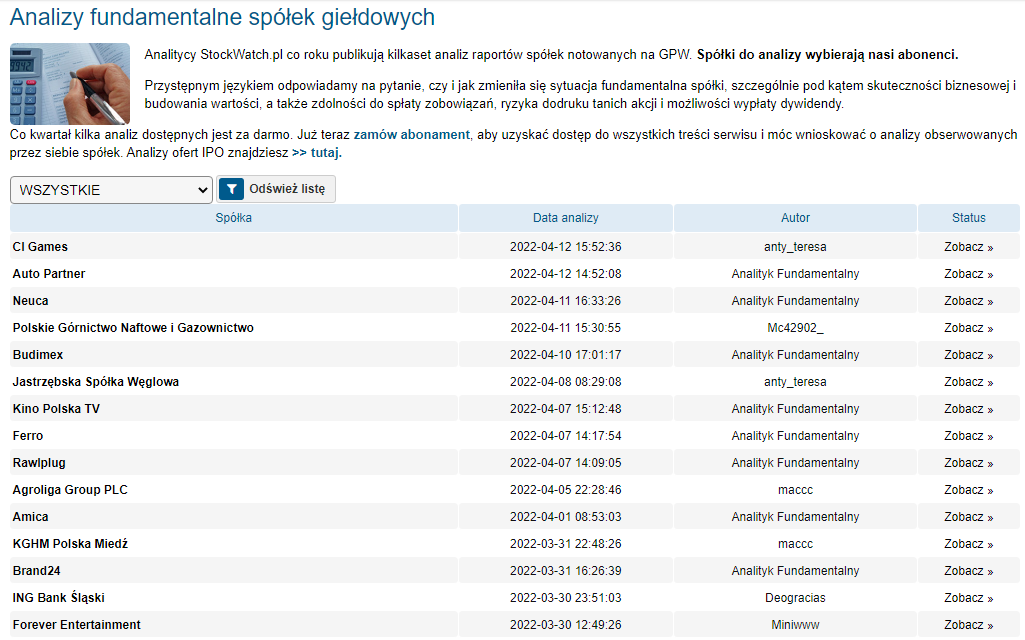Image resolution: width=1025 pixels, height=640 pixels.
Task: View the Brand24 analysis via Zobacz
Action: pyautogui.click(x=968, y=571)
